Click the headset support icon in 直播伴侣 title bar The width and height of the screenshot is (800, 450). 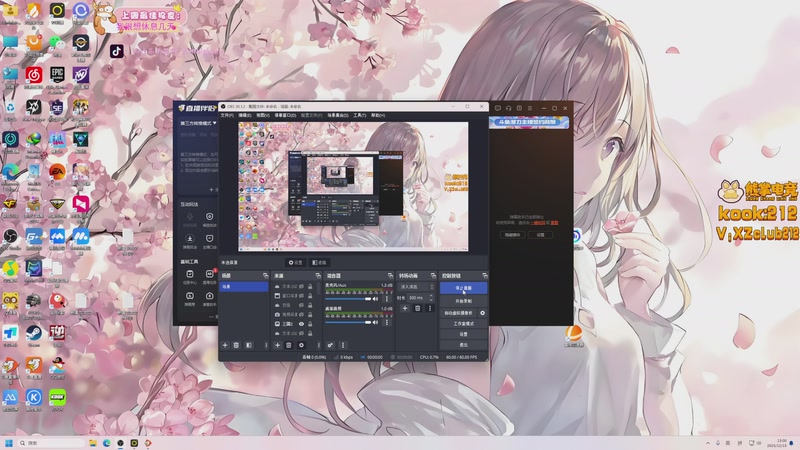pos(509,108)
